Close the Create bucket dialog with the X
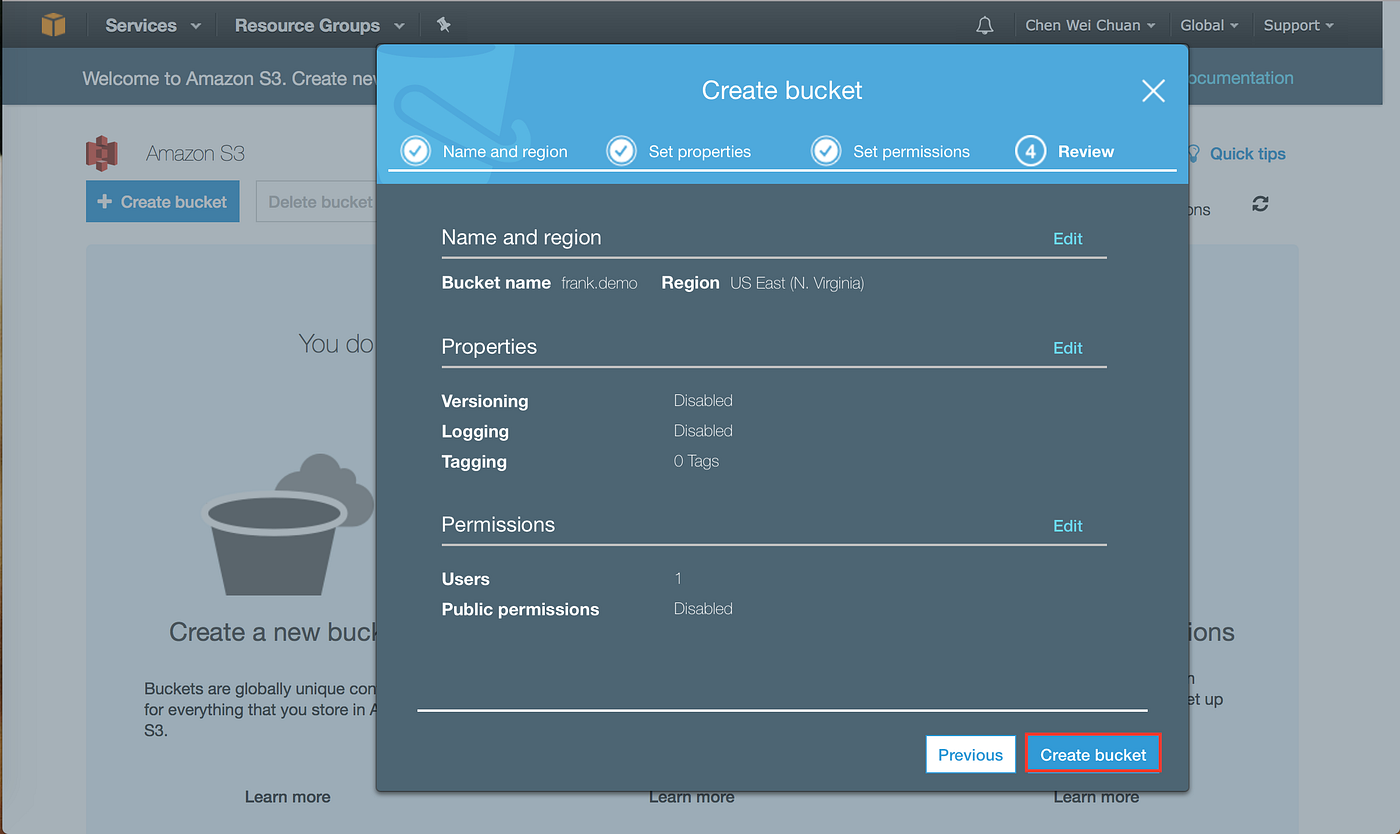This screenshot has height=834, width=1400. click(1153, 91)
